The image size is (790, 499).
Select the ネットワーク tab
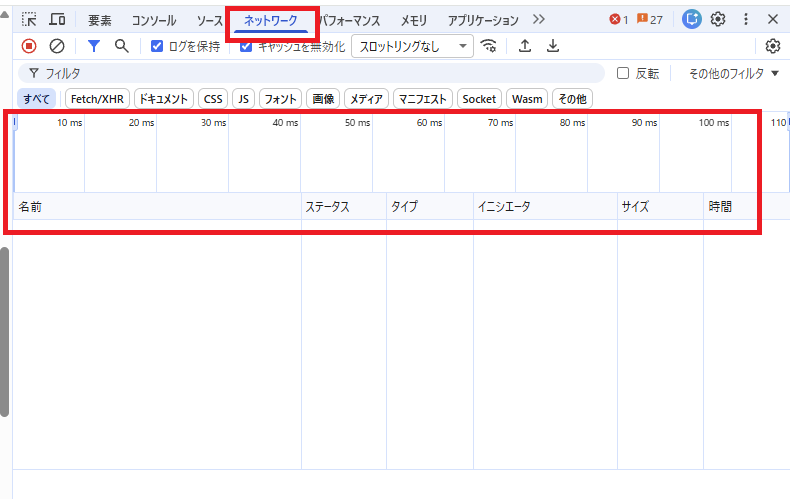coord(271,20)
